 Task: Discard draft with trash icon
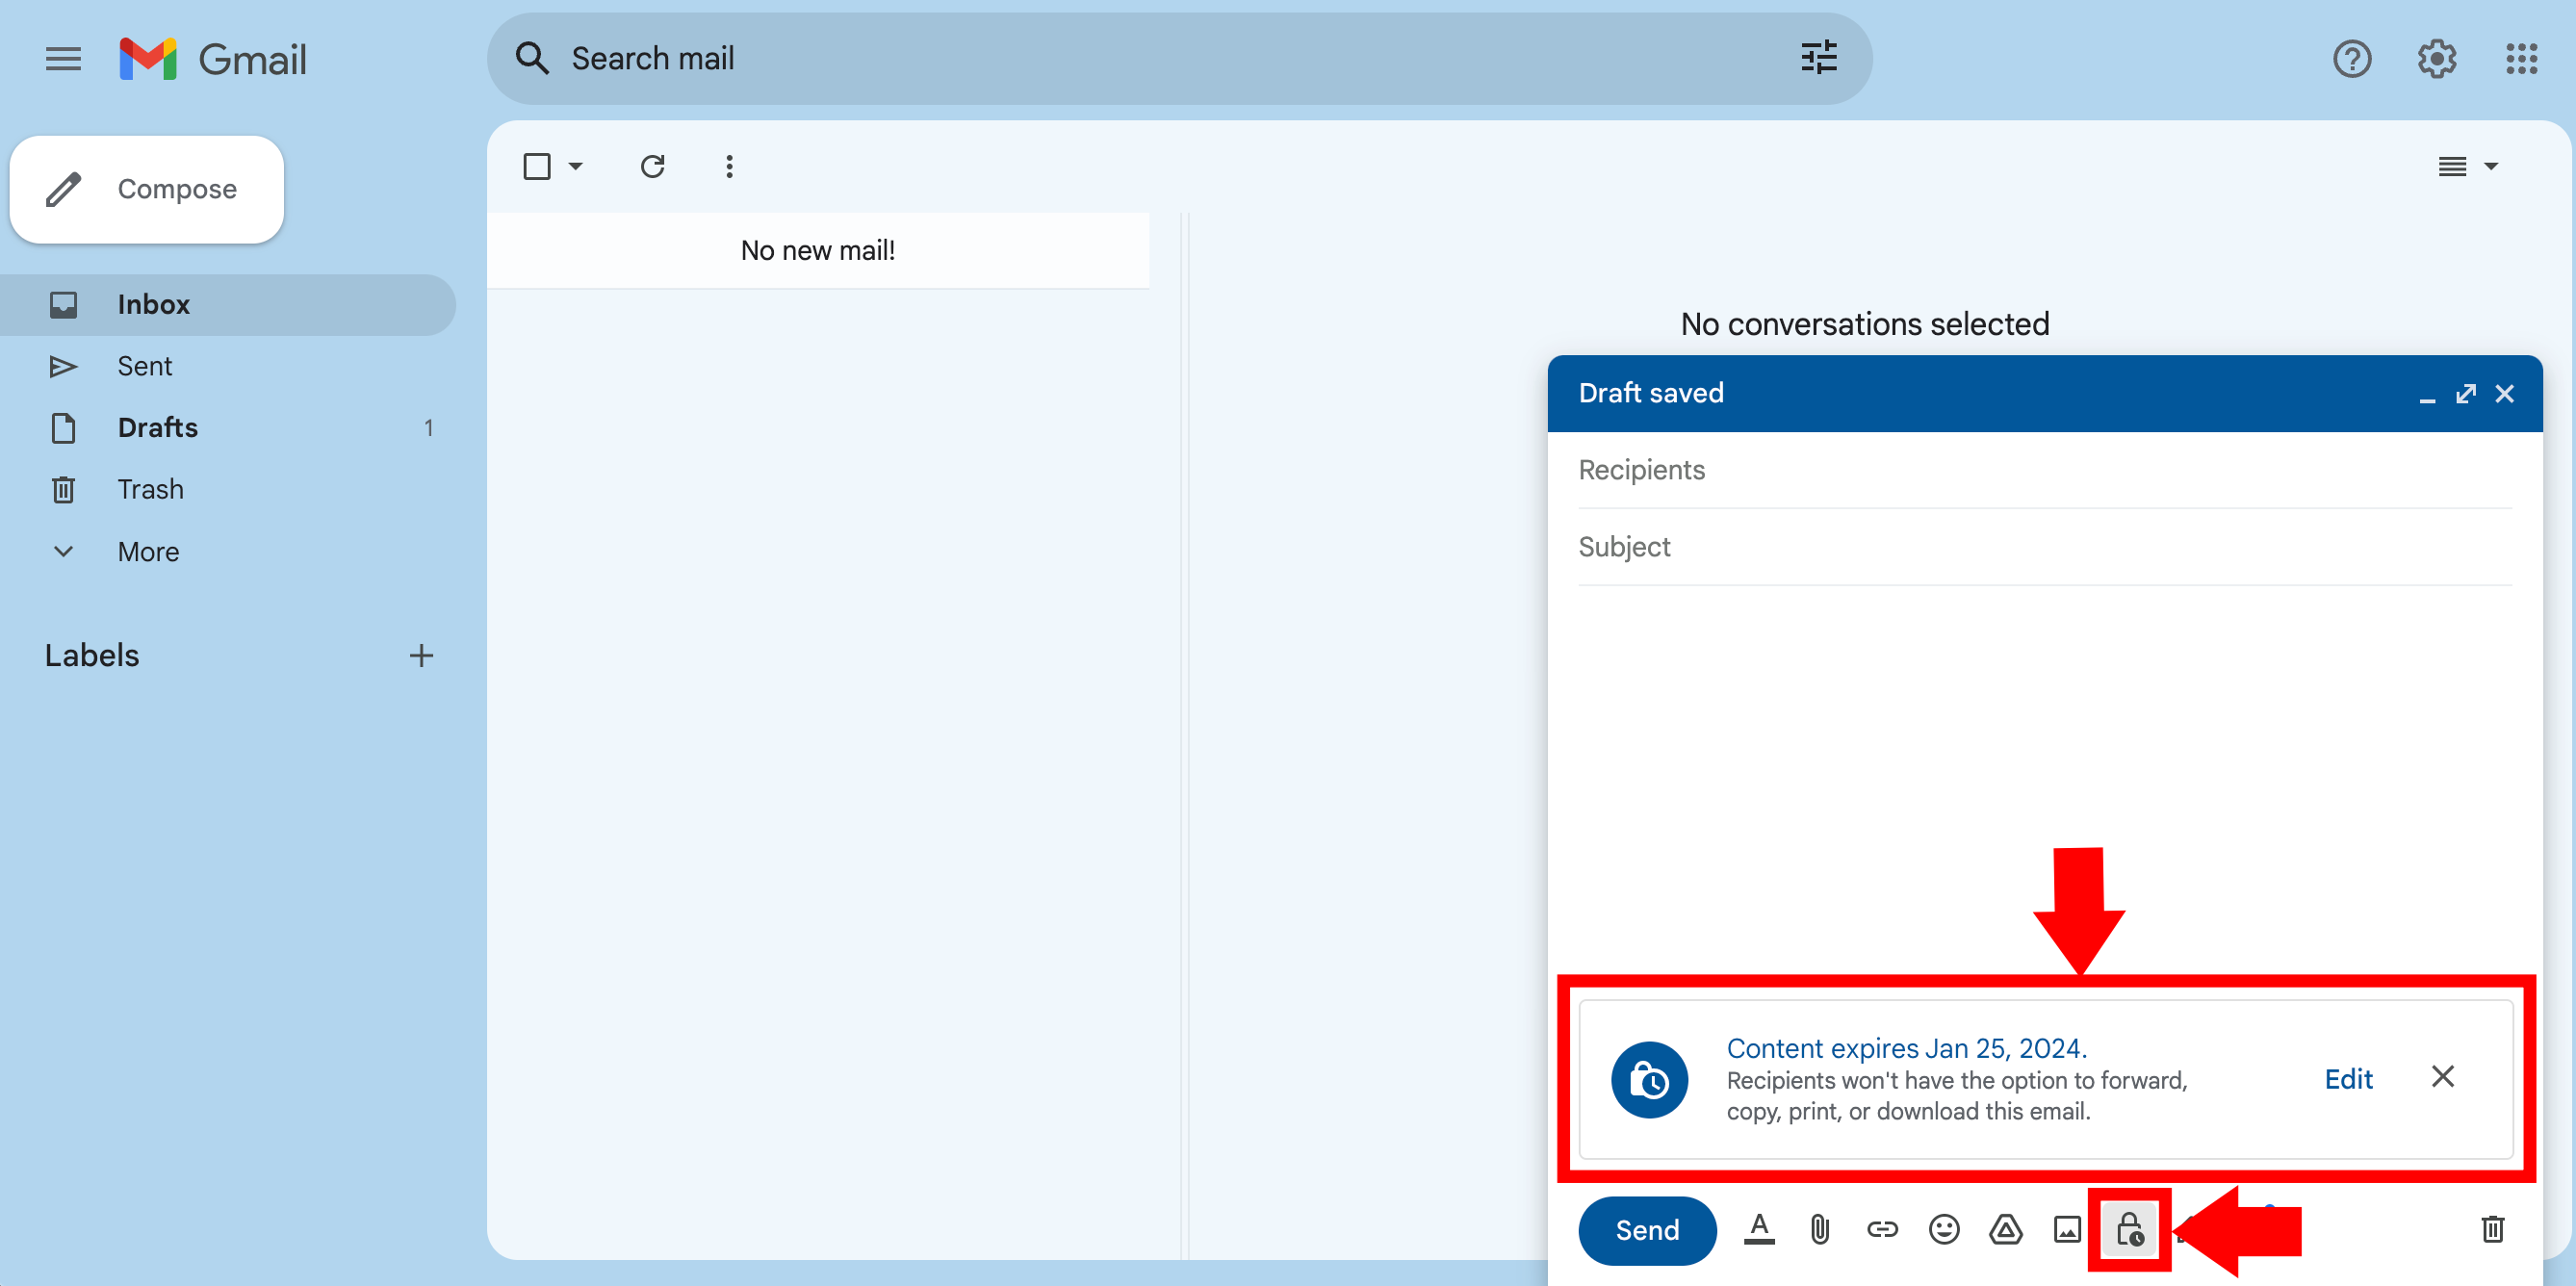[x=2492, y=1229]
